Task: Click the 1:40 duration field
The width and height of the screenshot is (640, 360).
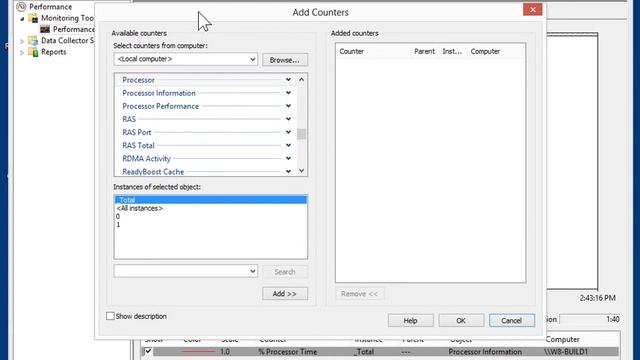Action: pos(589,319)
